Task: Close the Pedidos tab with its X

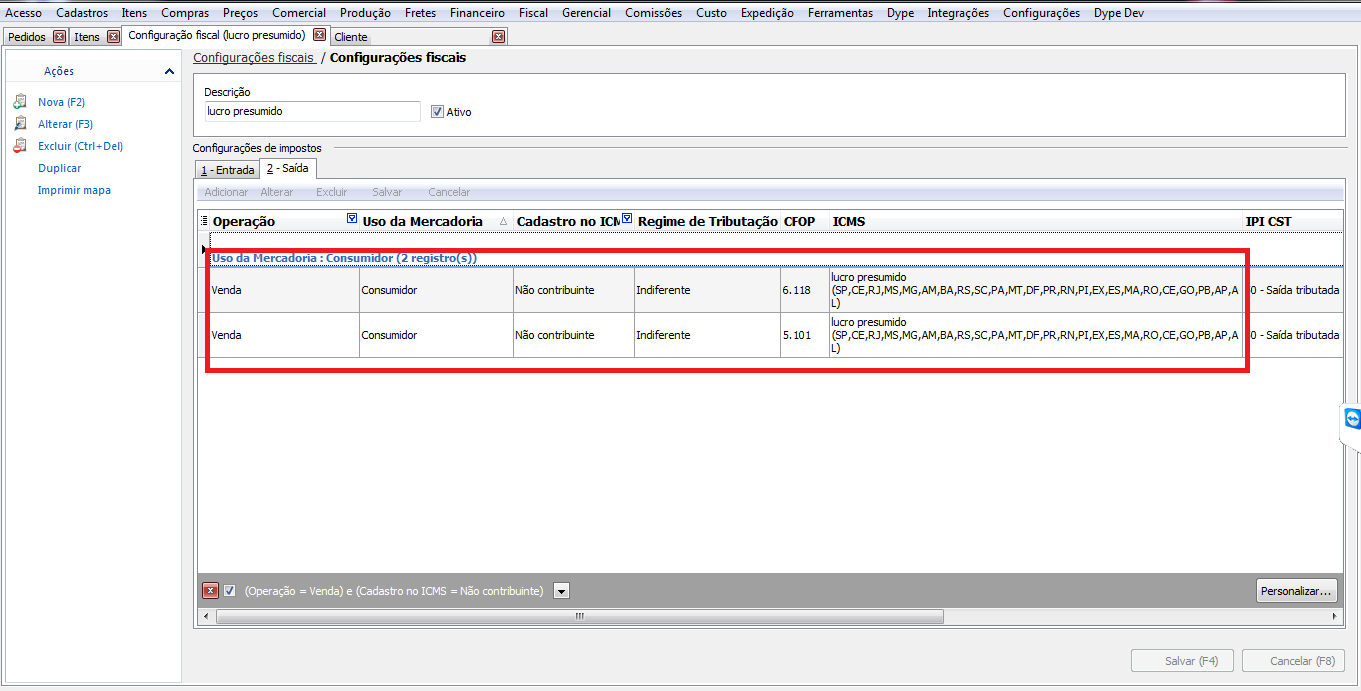Action: [x=59, y=37]
